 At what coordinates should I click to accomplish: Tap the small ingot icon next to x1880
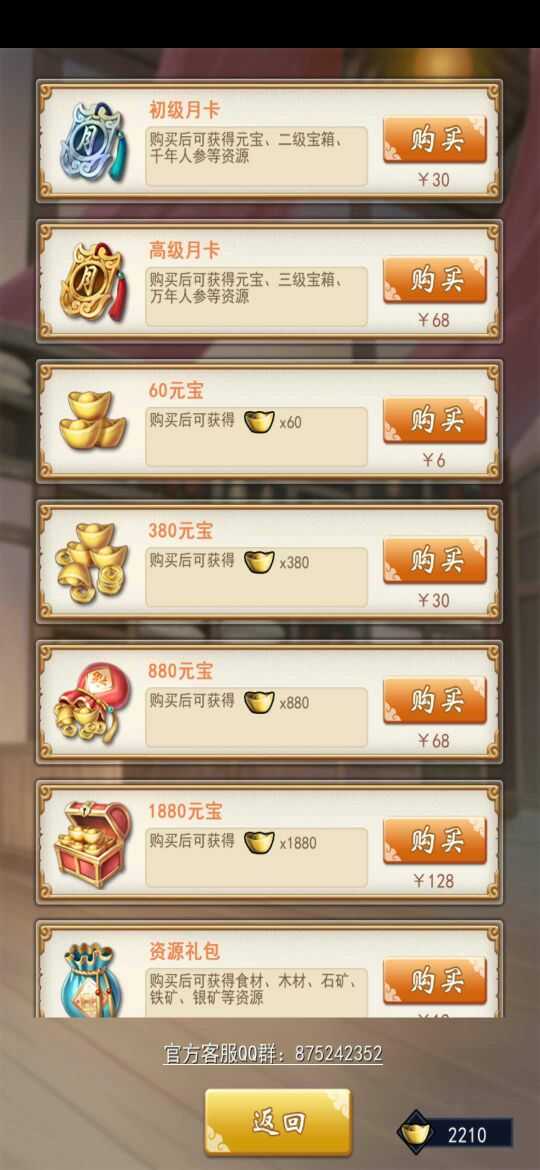[260, 842]
